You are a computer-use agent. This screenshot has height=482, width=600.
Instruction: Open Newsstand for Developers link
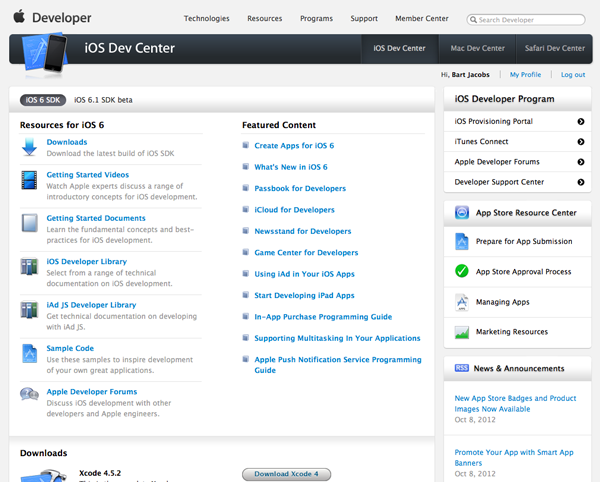tap(303, 231)
